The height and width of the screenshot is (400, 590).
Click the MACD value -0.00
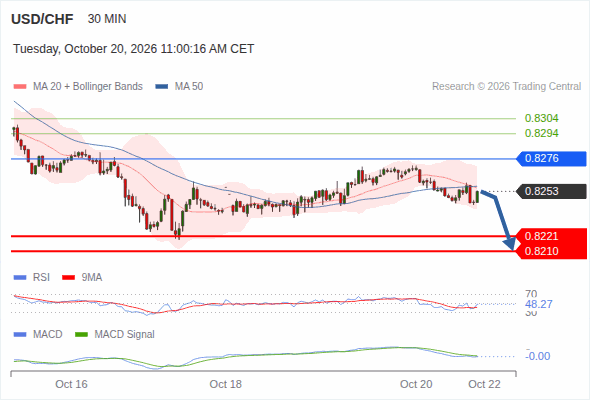(x=538, y=356)
